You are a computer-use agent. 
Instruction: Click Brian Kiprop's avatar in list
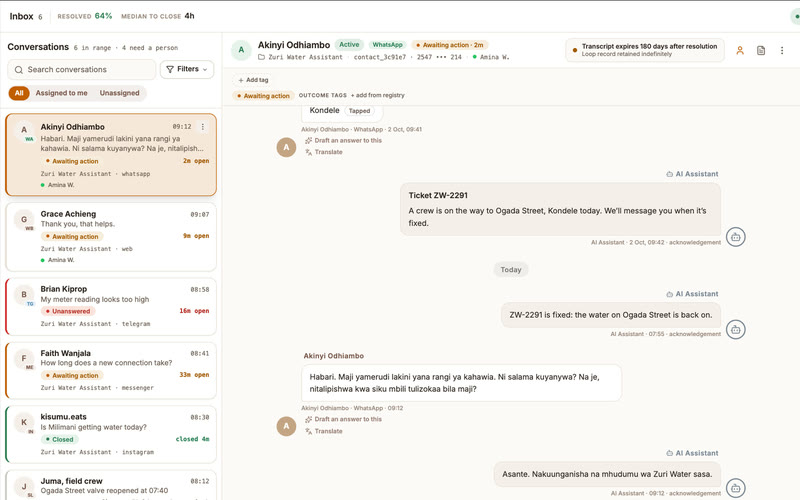pos(23,294)
